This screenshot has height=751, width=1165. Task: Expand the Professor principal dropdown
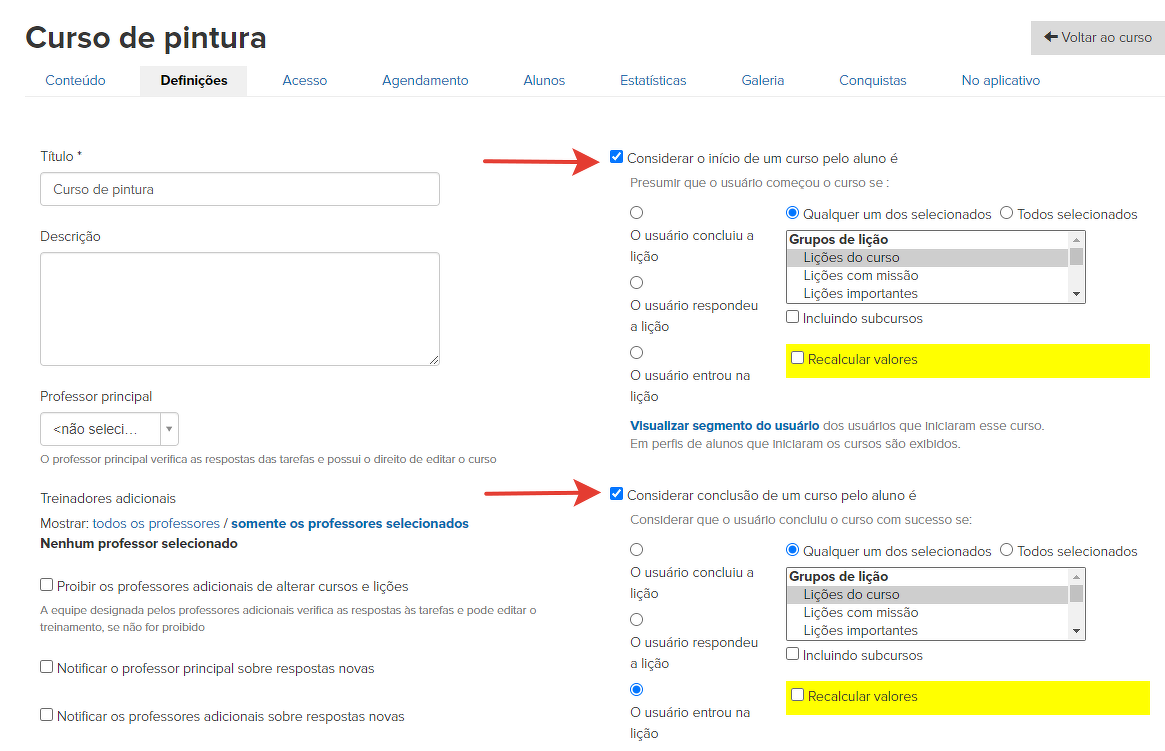pos(109,429)
